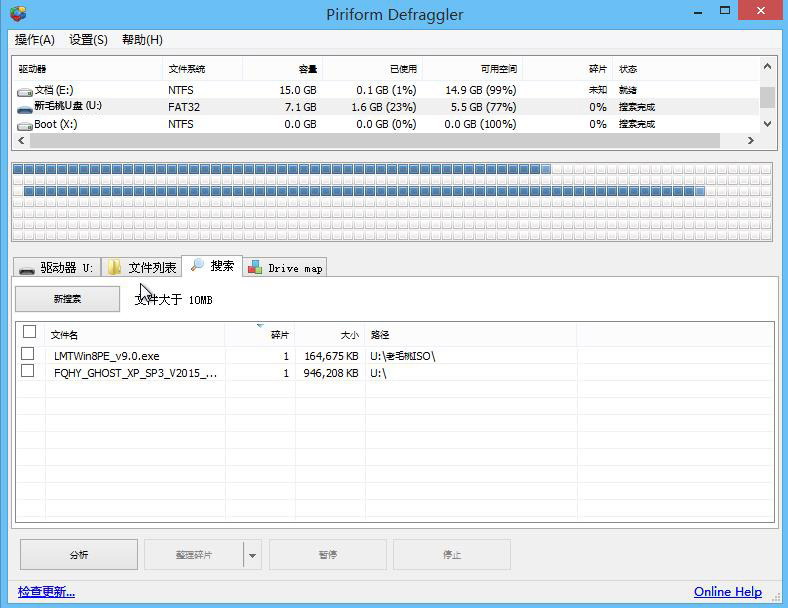Click the drive list horizontal scrollbar track

coord(374,141)
